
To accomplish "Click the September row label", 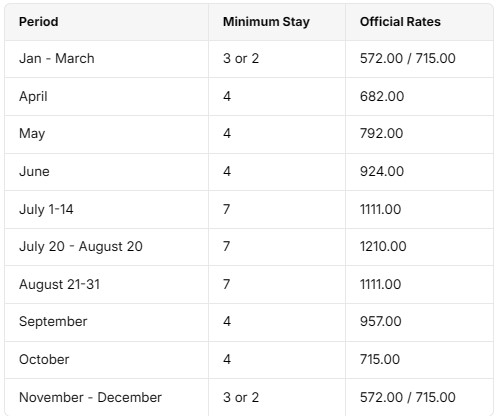I will [53, 322].
